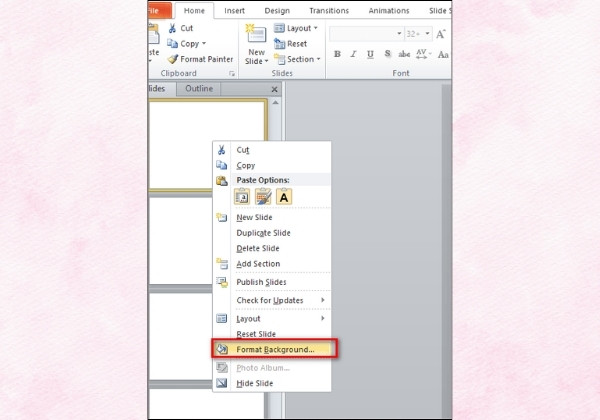
Task: Paste using Destination Theme option
Action: click(x=242, y=197)
